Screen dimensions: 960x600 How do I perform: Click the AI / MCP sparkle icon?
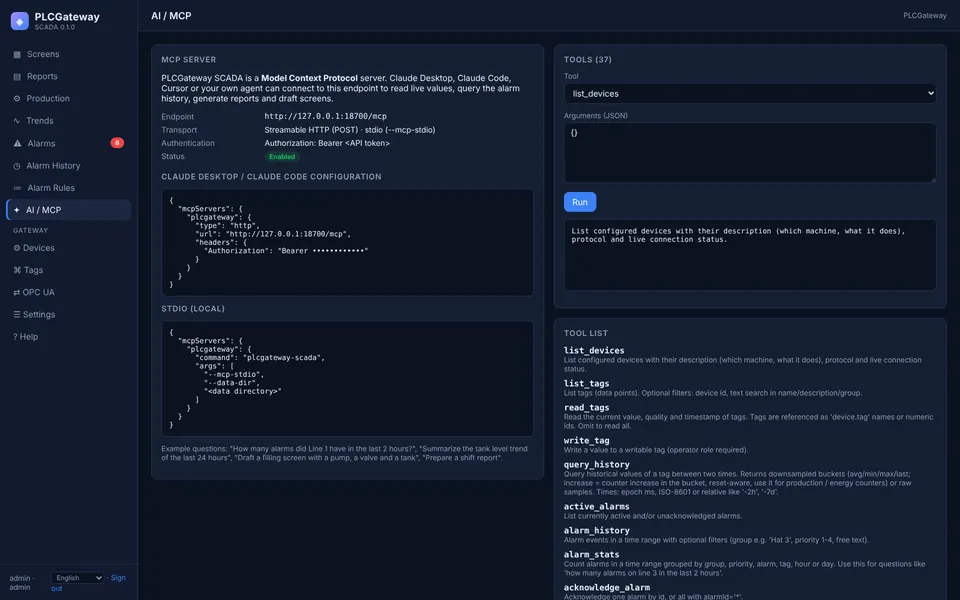pyautogui.click(x=17, y=210)
